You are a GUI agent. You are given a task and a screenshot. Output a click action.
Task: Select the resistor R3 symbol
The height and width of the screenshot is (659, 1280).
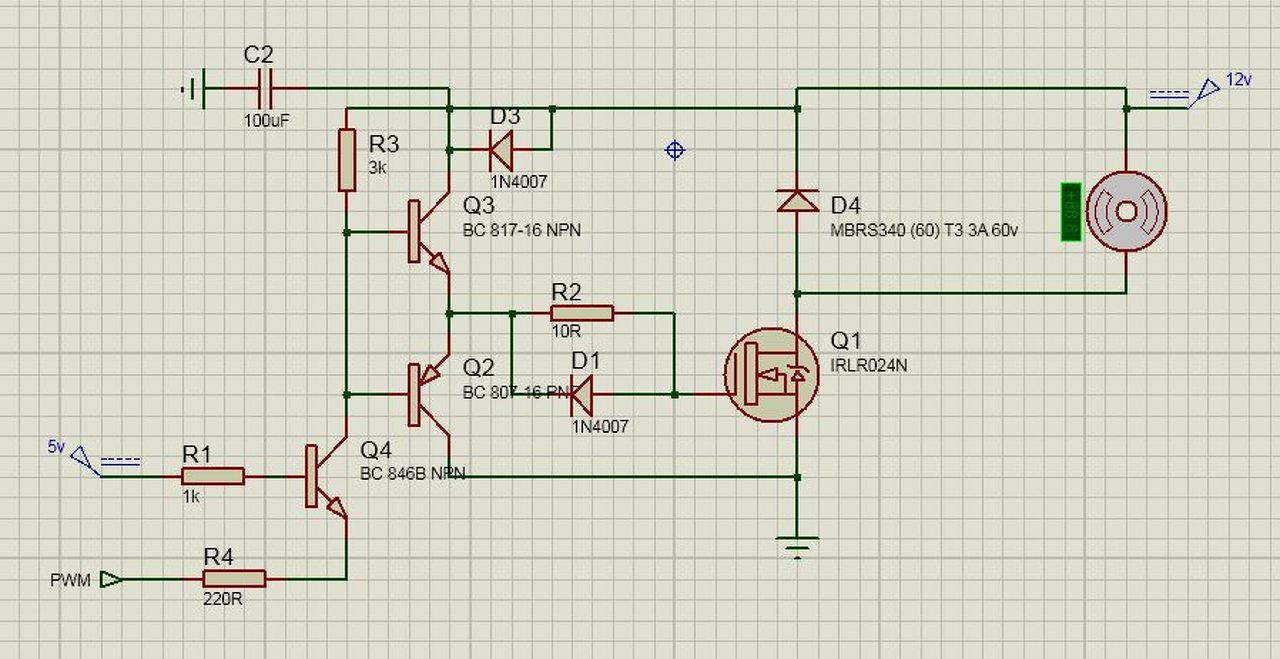click(347, 159)
